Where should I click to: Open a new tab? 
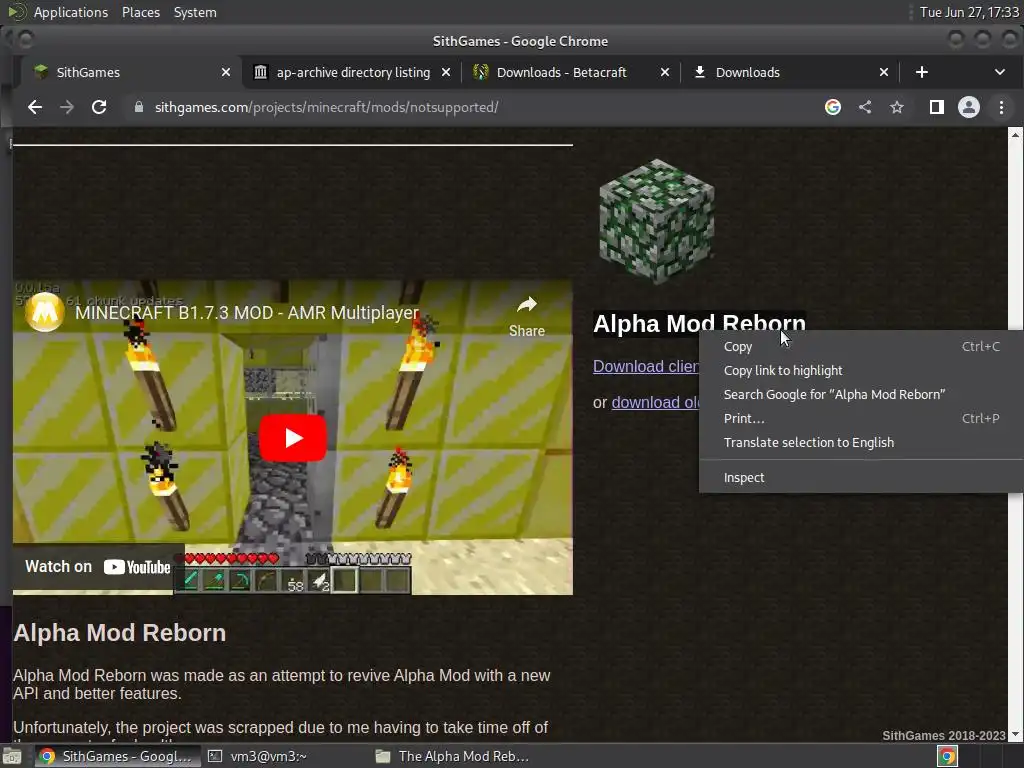pyautogui.click(x=921, y=72)
